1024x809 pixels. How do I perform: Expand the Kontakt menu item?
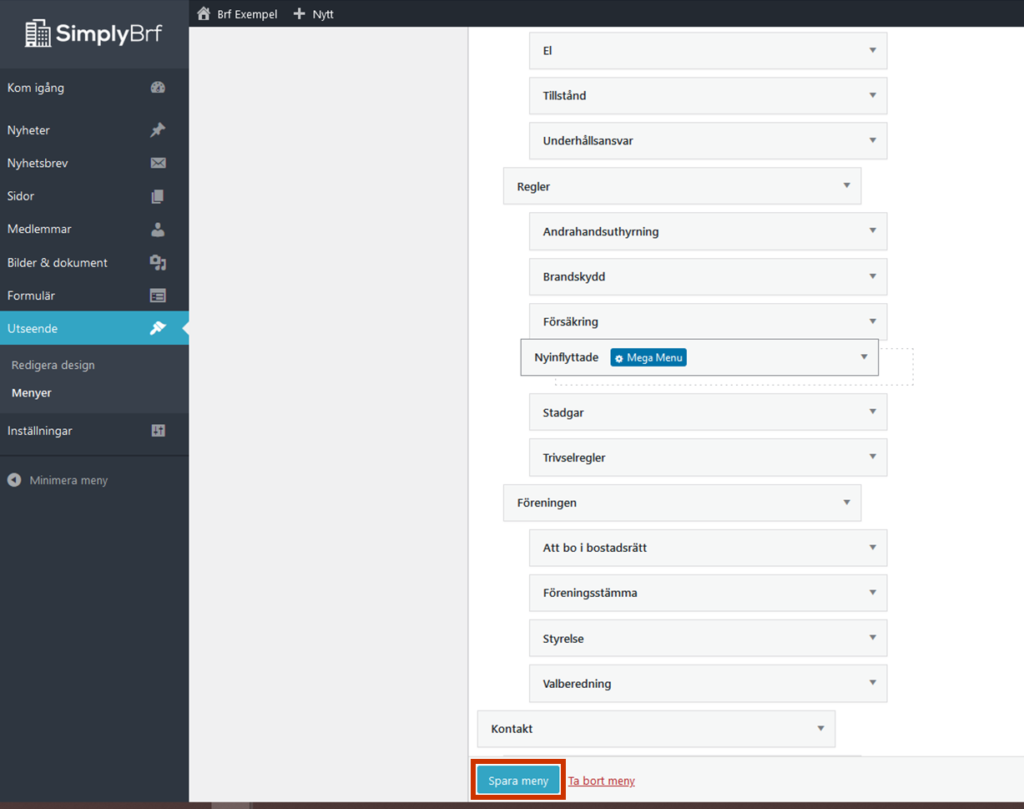click(820, 729)
